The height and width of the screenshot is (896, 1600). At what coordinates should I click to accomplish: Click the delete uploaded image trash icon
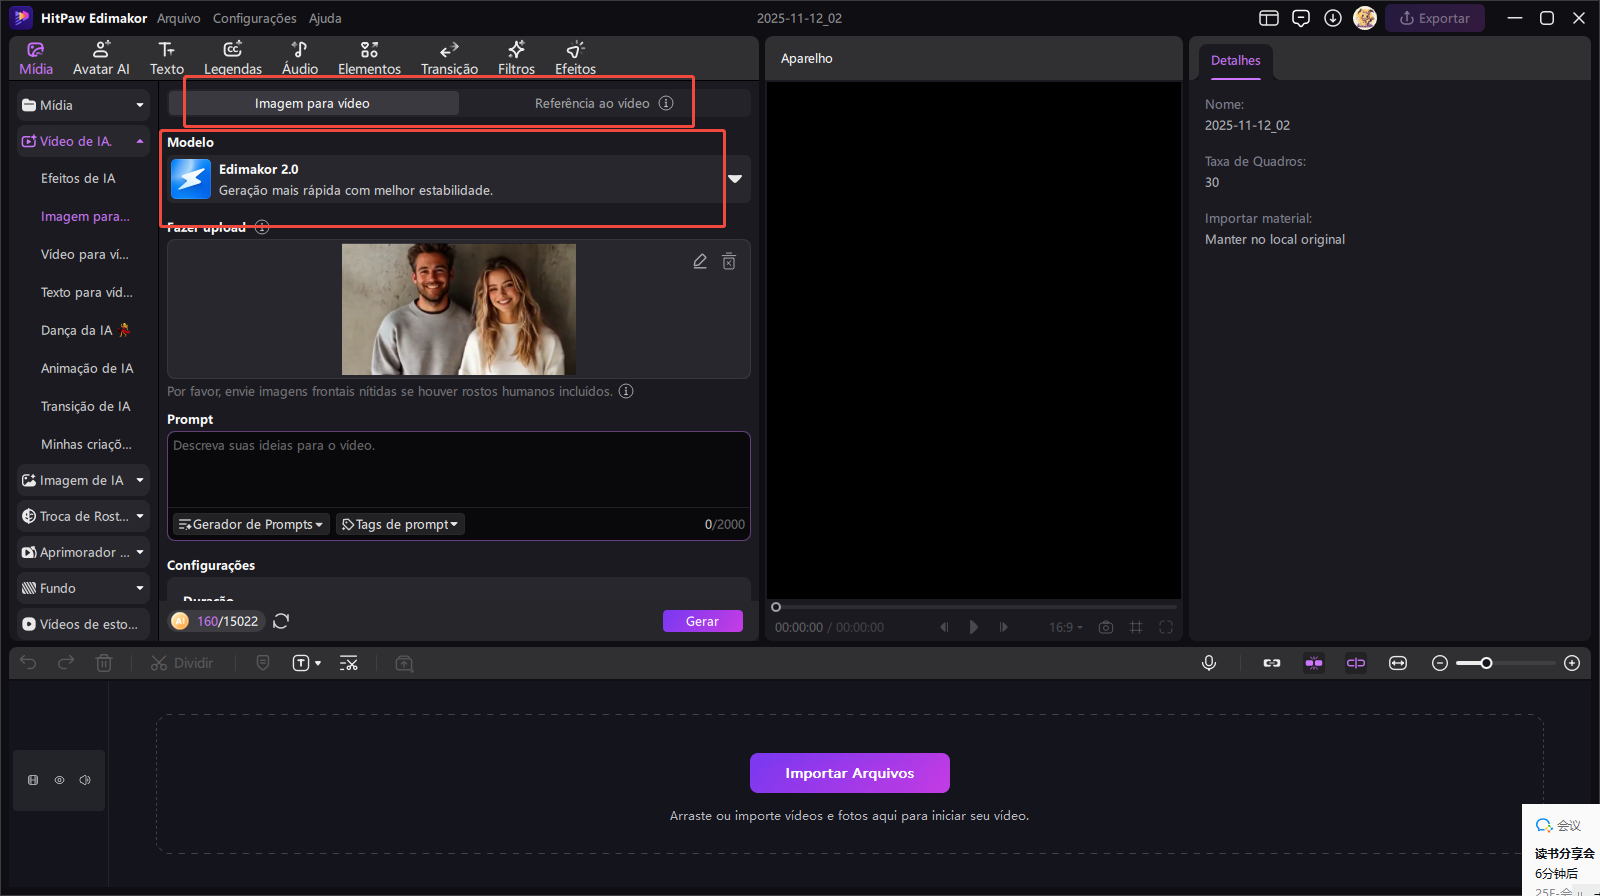729,261
